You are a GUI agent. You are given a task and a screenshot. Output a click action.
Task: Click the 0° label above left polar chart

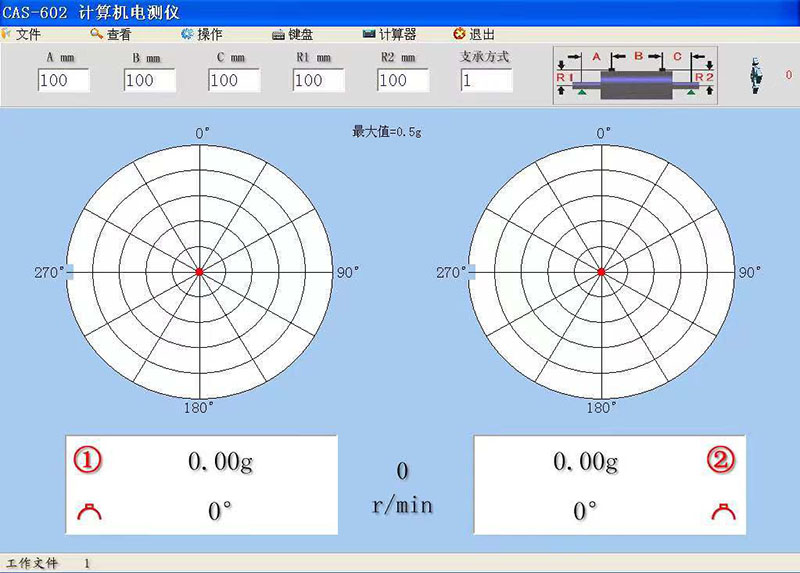pos(203,133)
